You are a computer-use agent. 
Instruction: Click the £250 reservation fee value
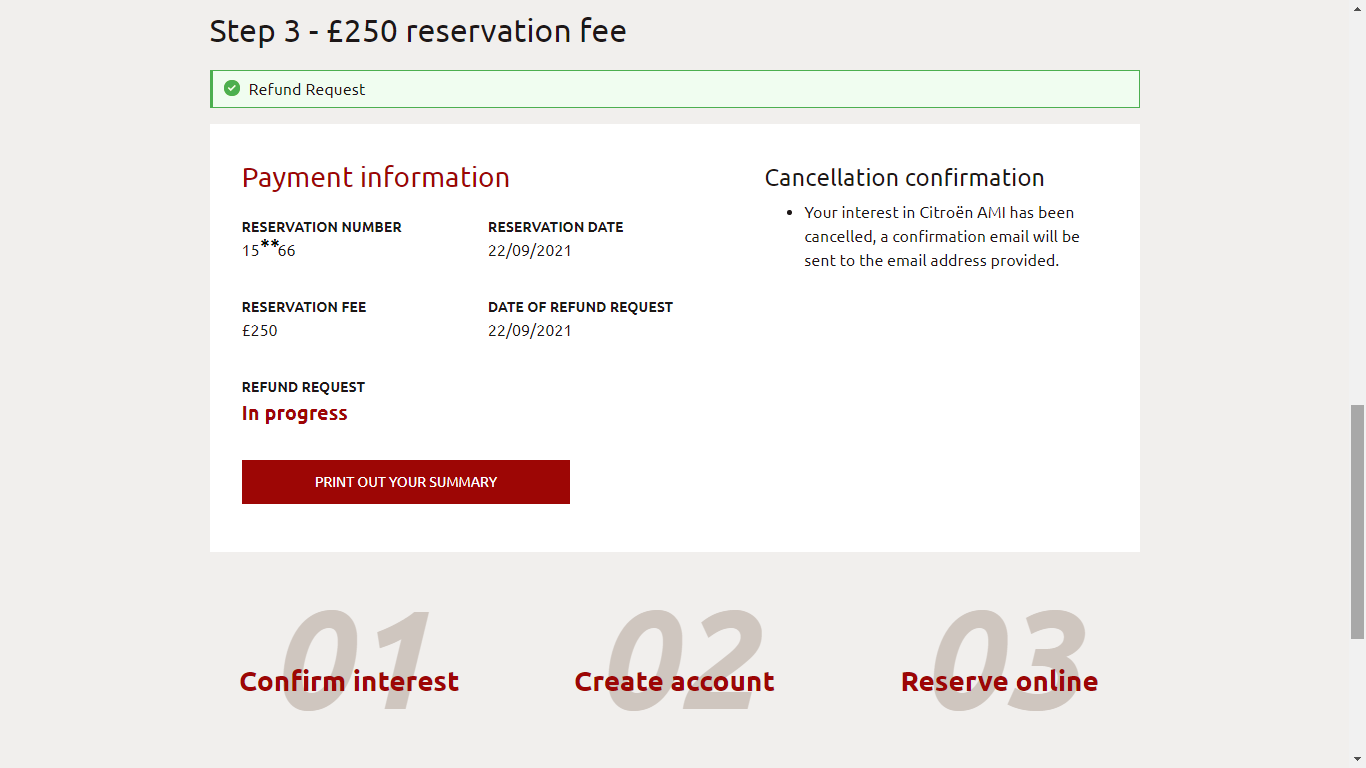pyautogui.click(x=260, y=331)
